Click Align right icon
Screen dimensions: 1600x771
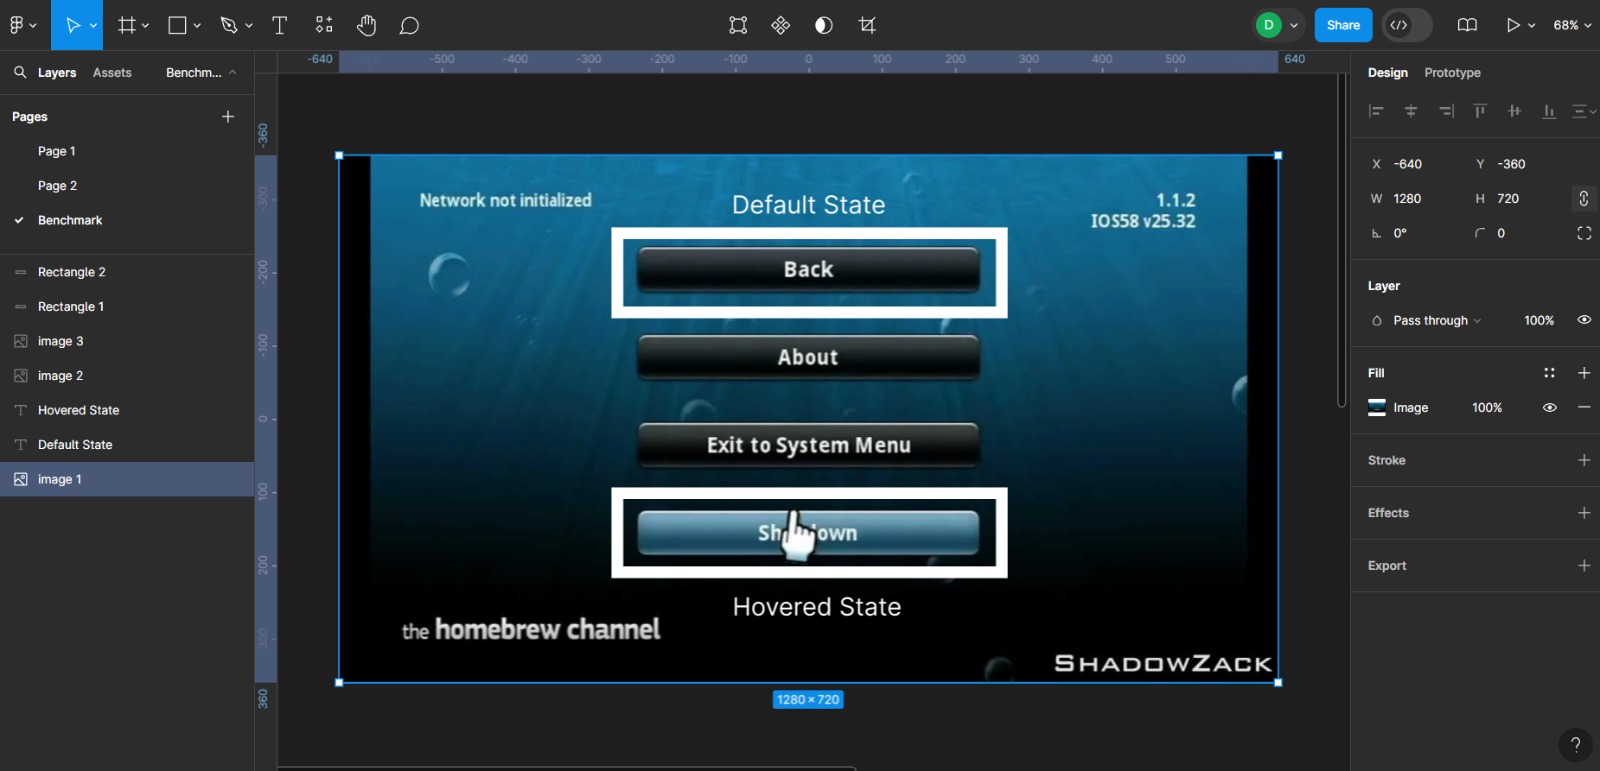tap(1446, 111)
